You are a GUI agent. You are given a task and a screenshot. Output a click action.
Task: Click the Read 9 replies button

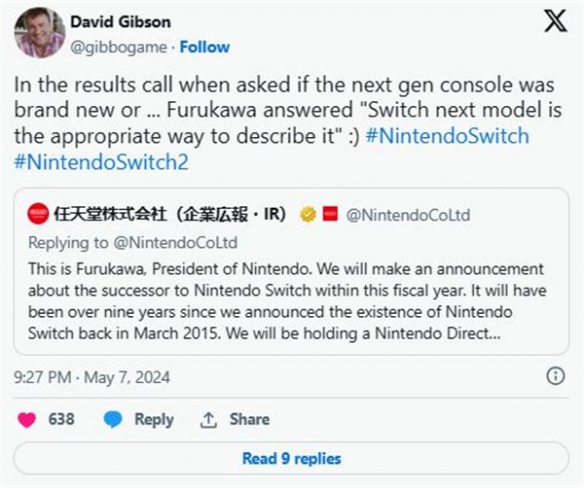[291, 458]
